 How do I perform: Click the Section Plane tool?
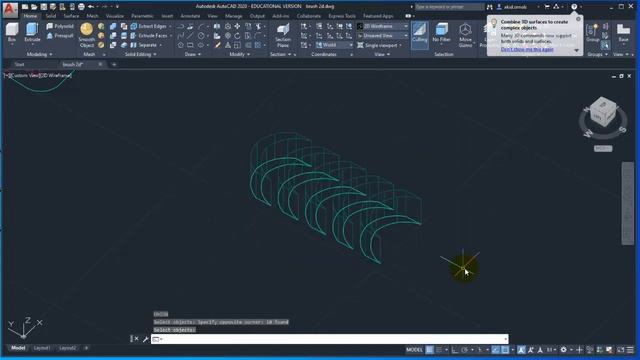tap(283, 35)
